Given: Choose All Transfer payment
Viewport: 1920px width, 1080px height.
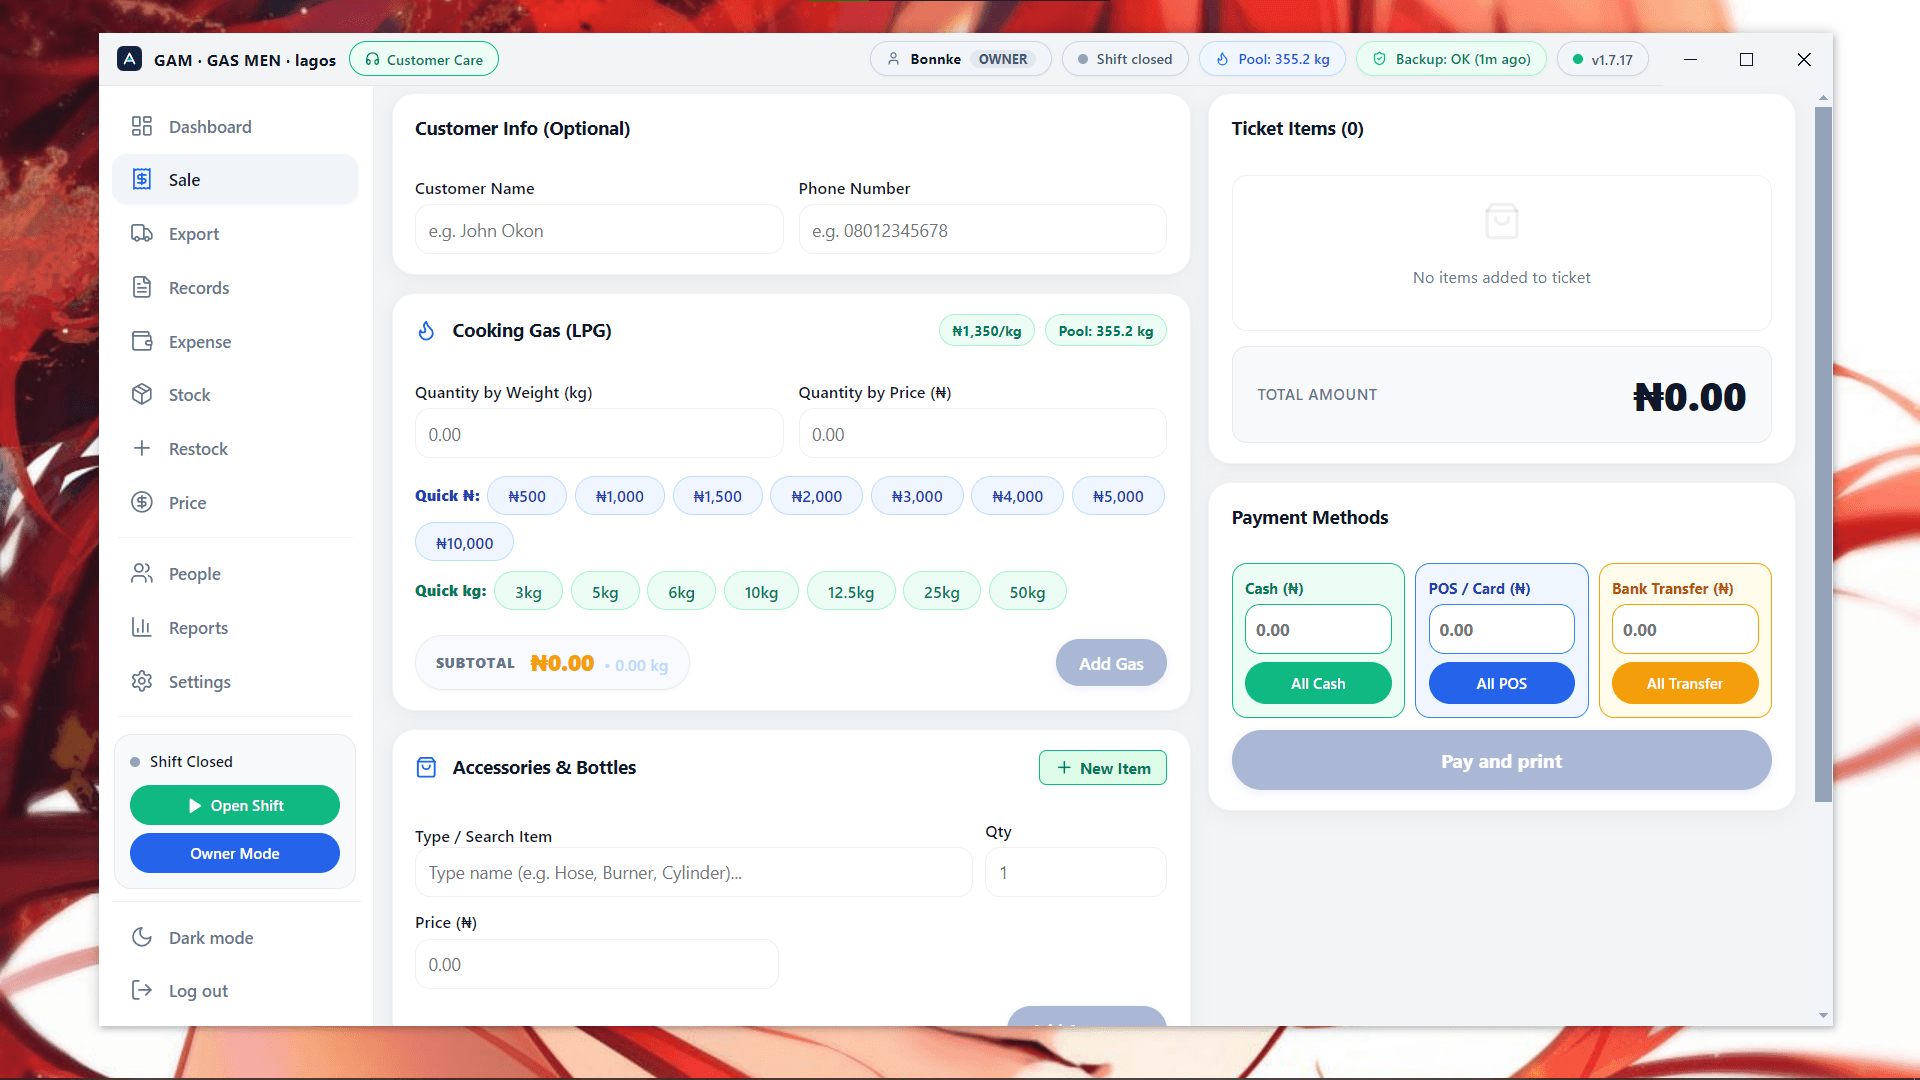Looking at the screenshot, I should 1685,684.
